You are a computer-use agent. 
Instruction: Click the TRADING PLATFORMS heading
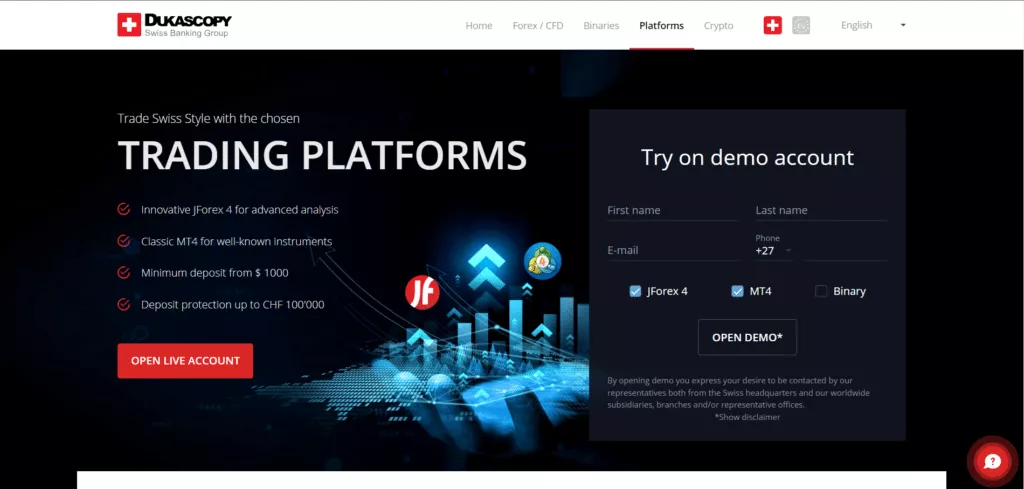(x=322, y=155)
